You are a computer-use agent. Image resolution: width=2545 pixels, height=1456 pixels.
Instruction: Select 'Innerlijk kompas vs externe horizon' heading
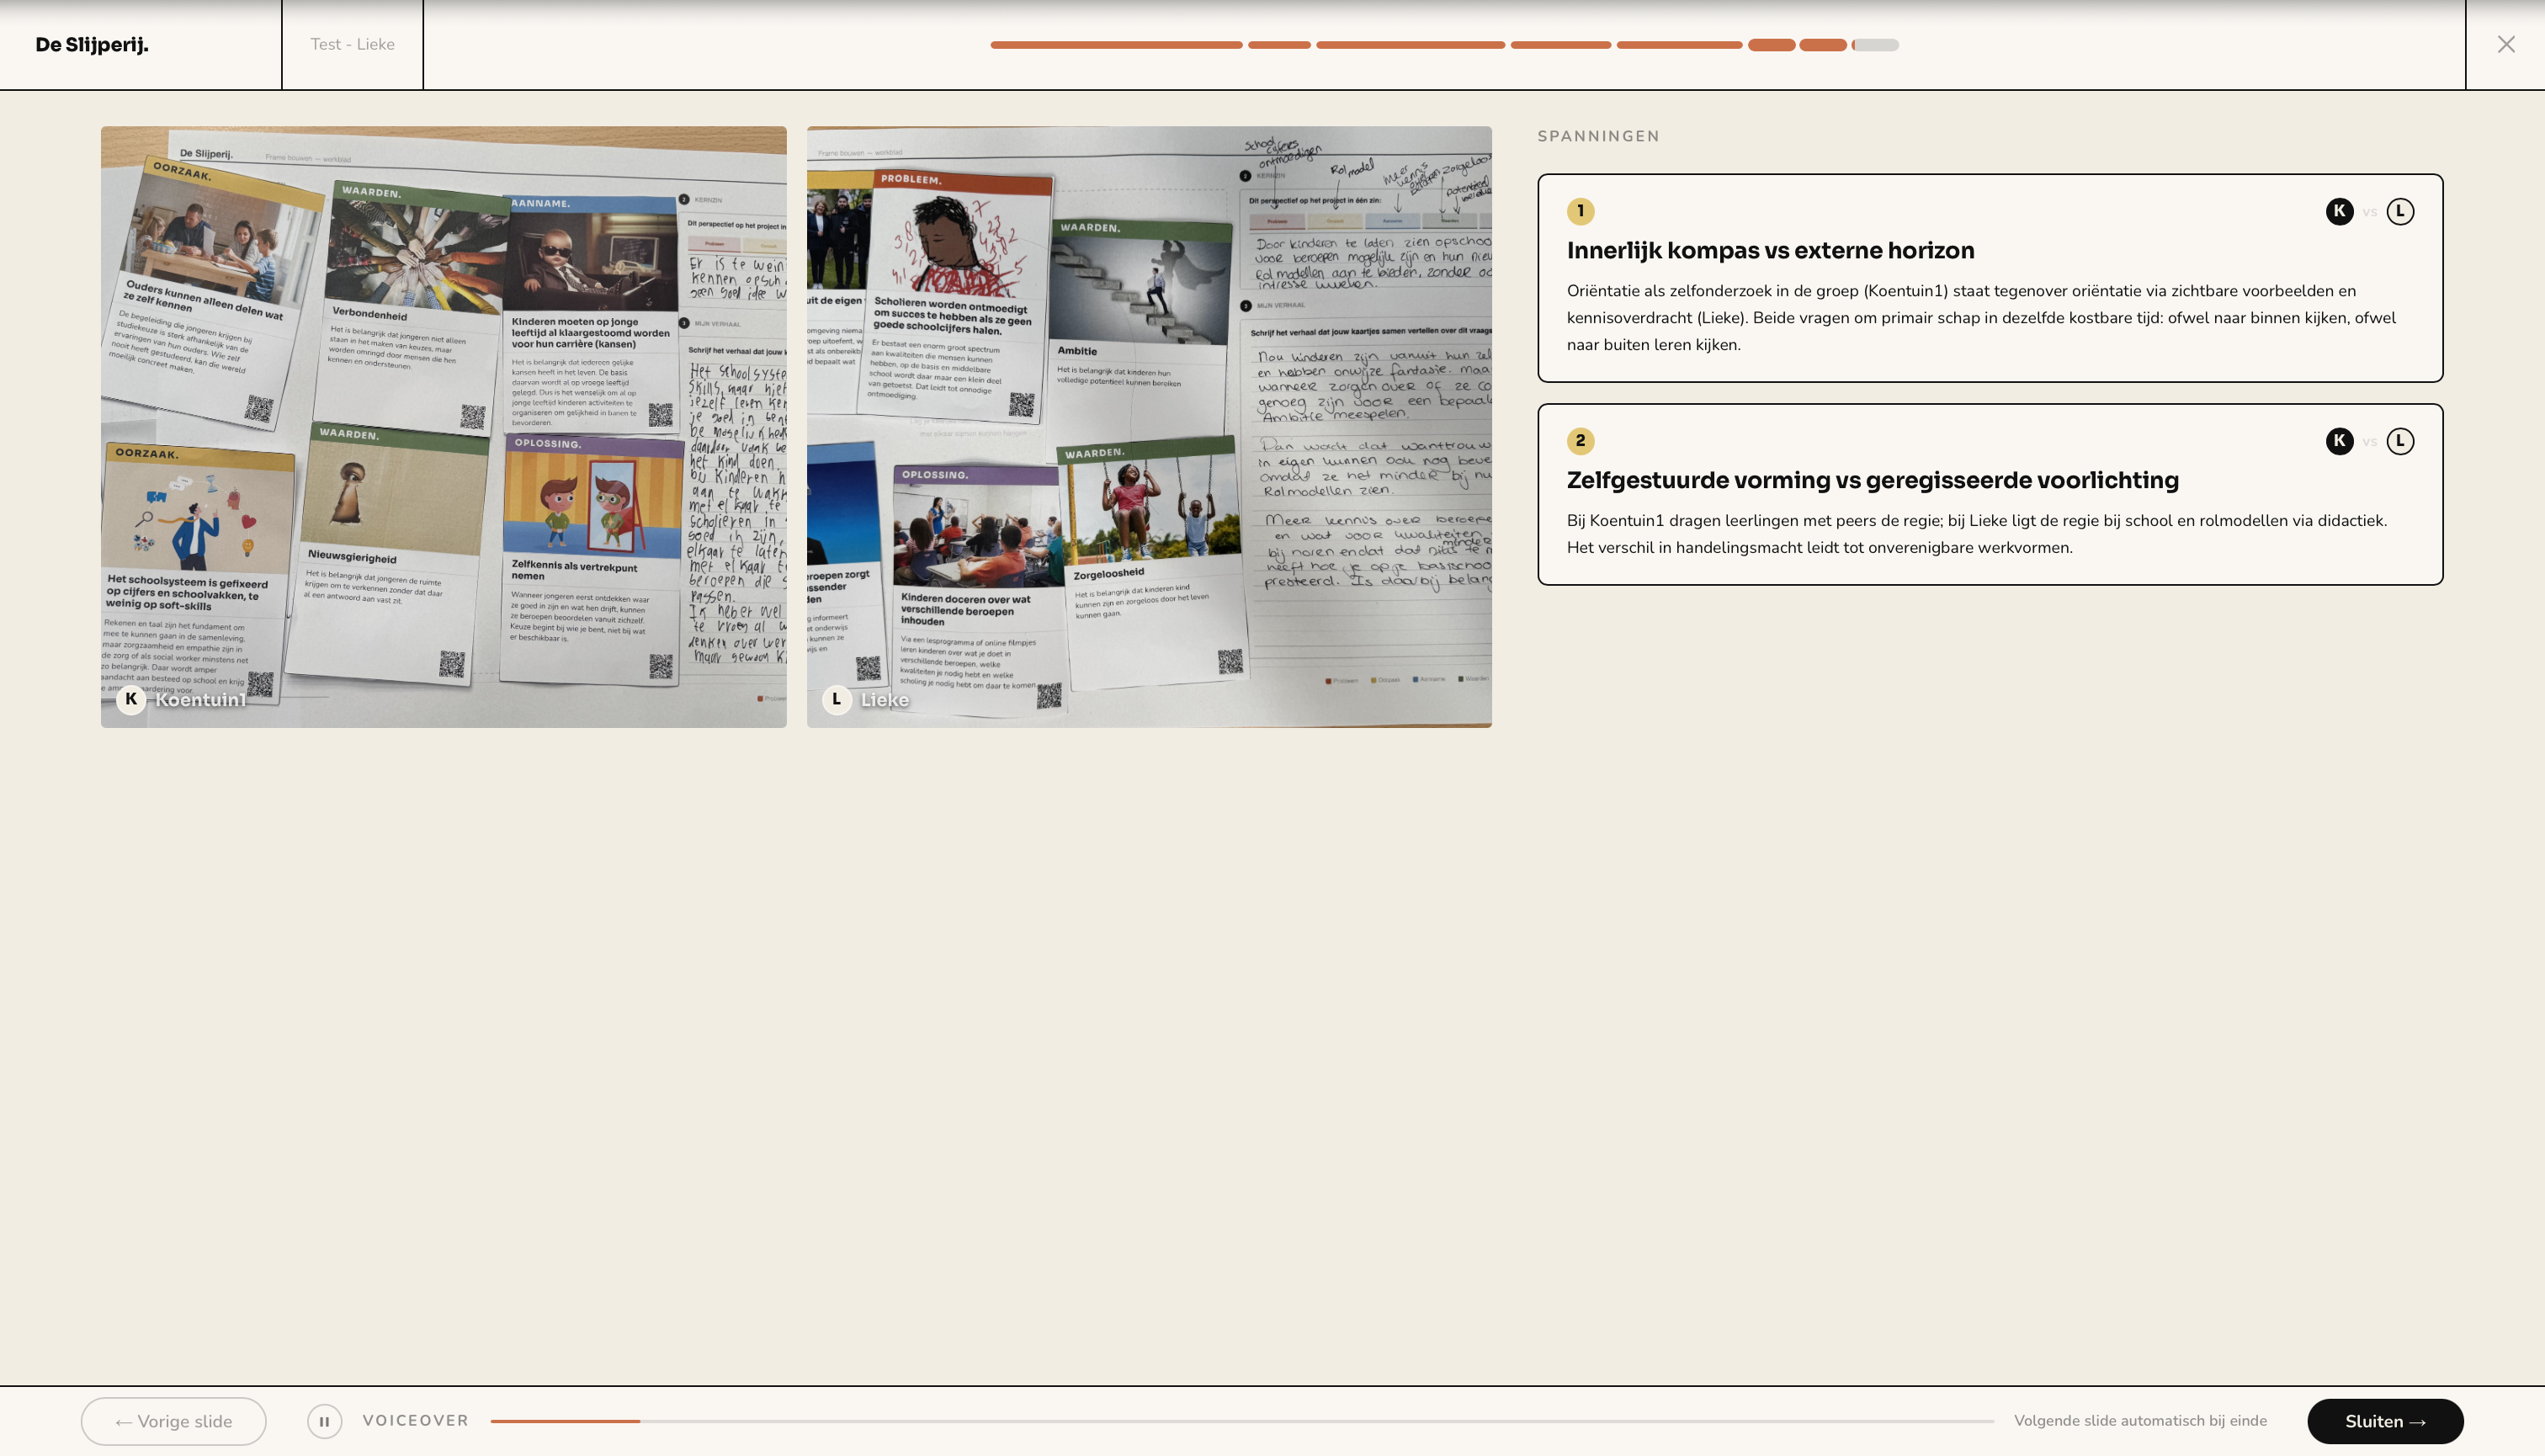tap(1770, 250)
